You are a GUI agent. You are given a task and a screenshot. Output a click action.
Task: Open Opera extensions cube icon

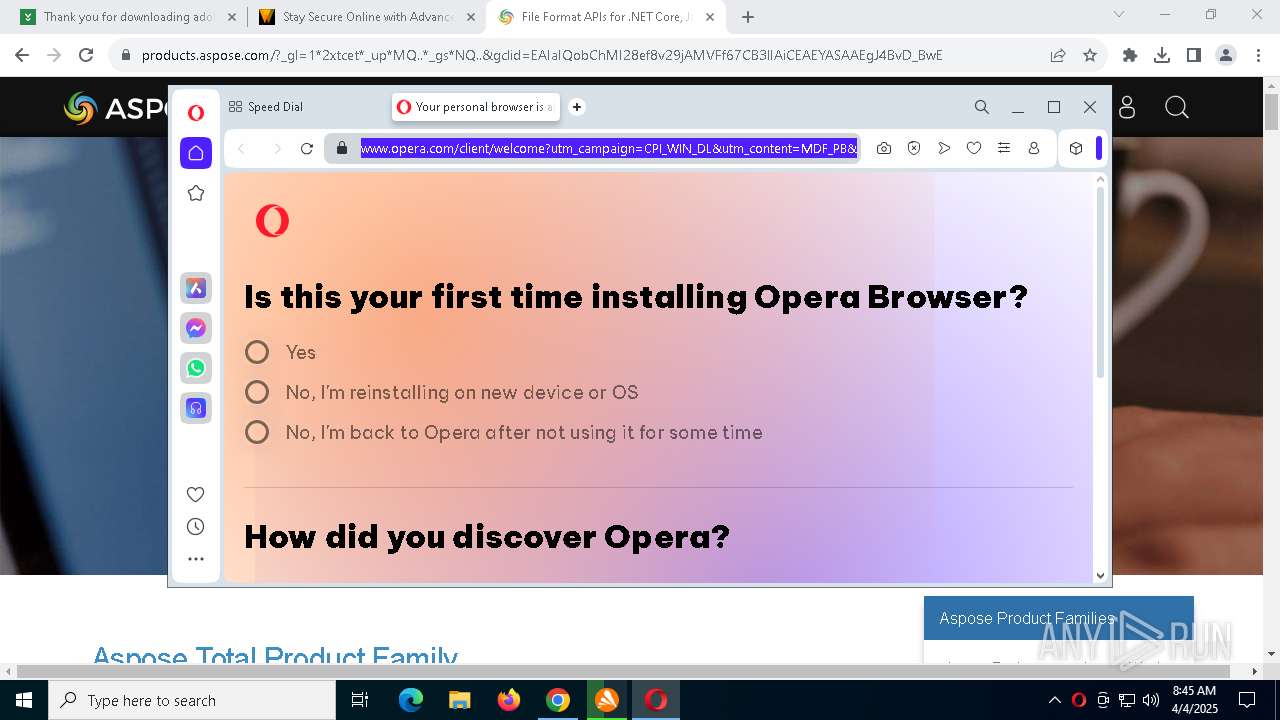[x=1076, y=148]
